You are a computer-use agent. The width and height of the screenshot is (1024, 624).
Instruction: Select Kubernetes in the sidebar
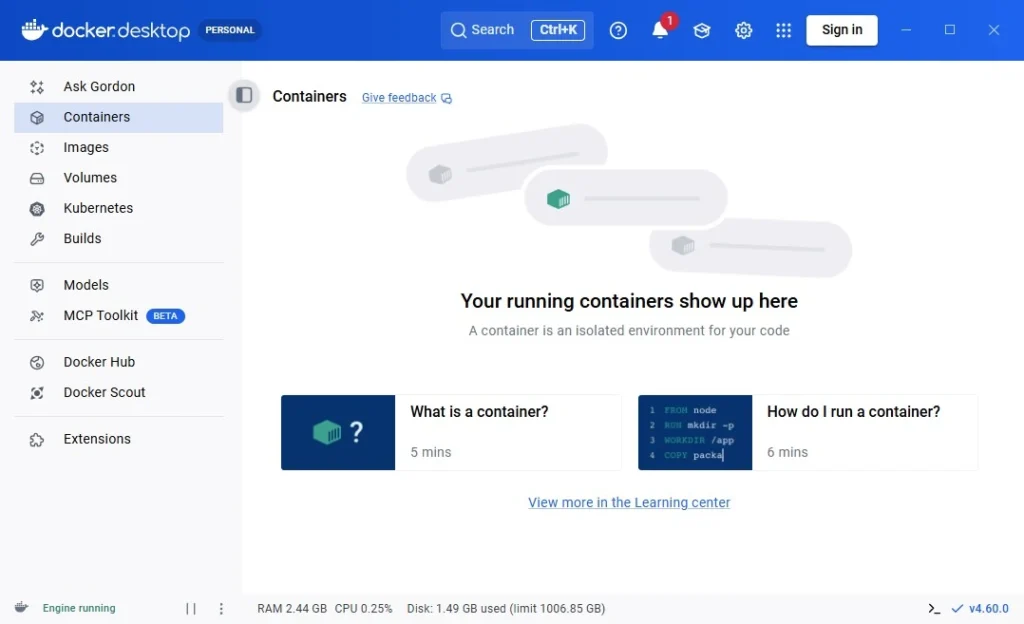click(x=98, y=208)
